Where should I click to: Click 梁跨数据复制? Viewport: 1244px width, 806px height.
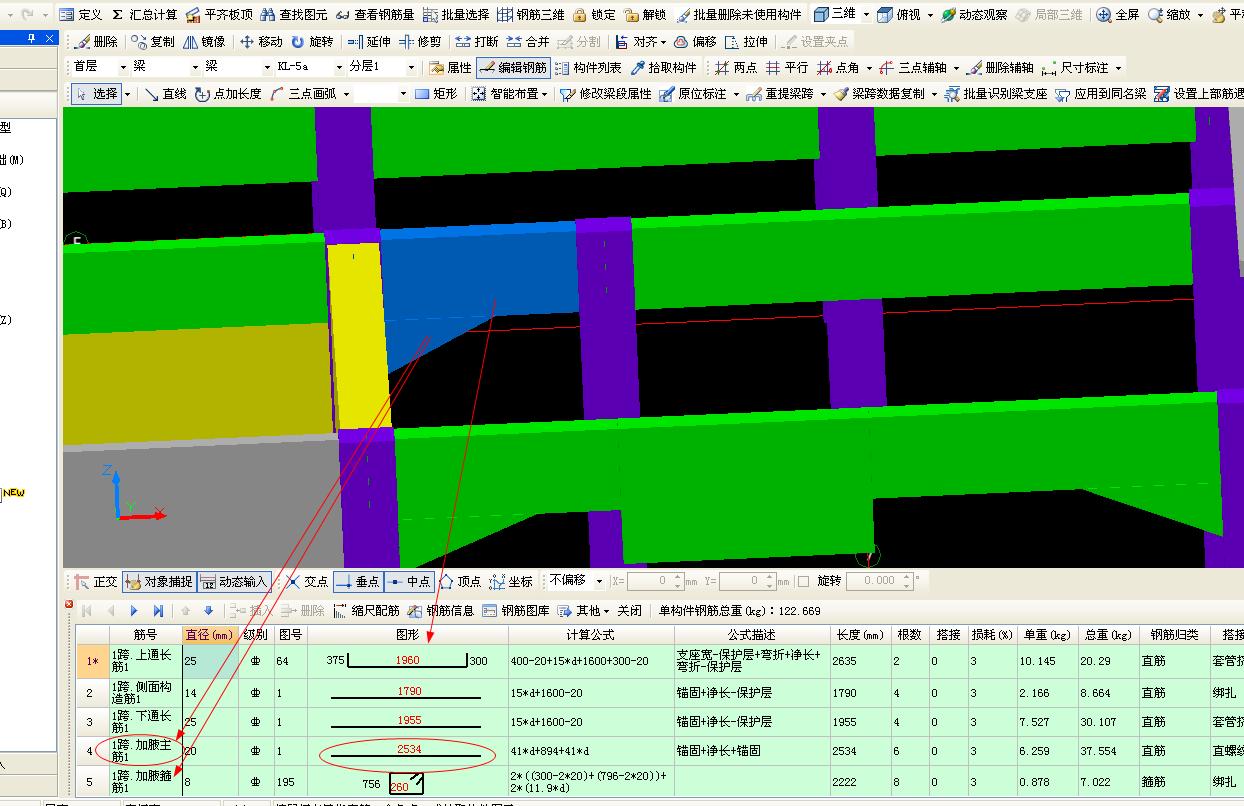coord(879,93)
